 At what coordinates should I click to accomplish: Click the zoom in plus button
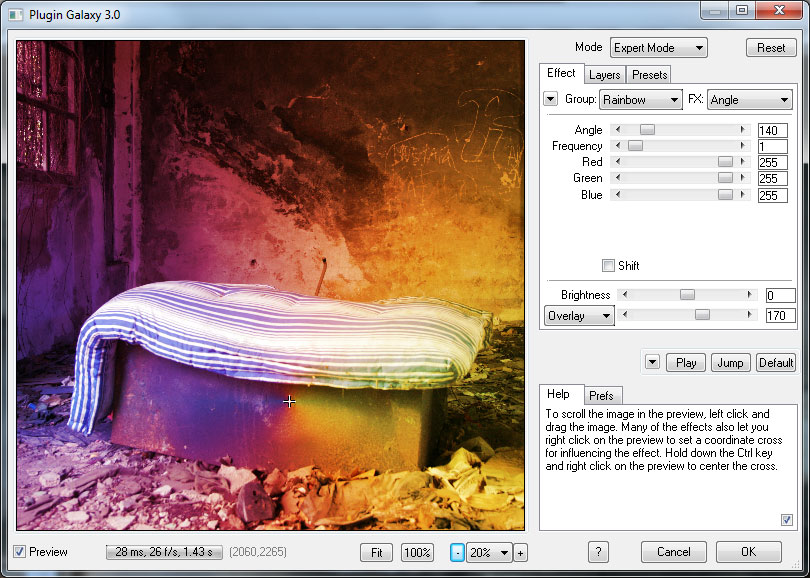[x=520, y=552]
